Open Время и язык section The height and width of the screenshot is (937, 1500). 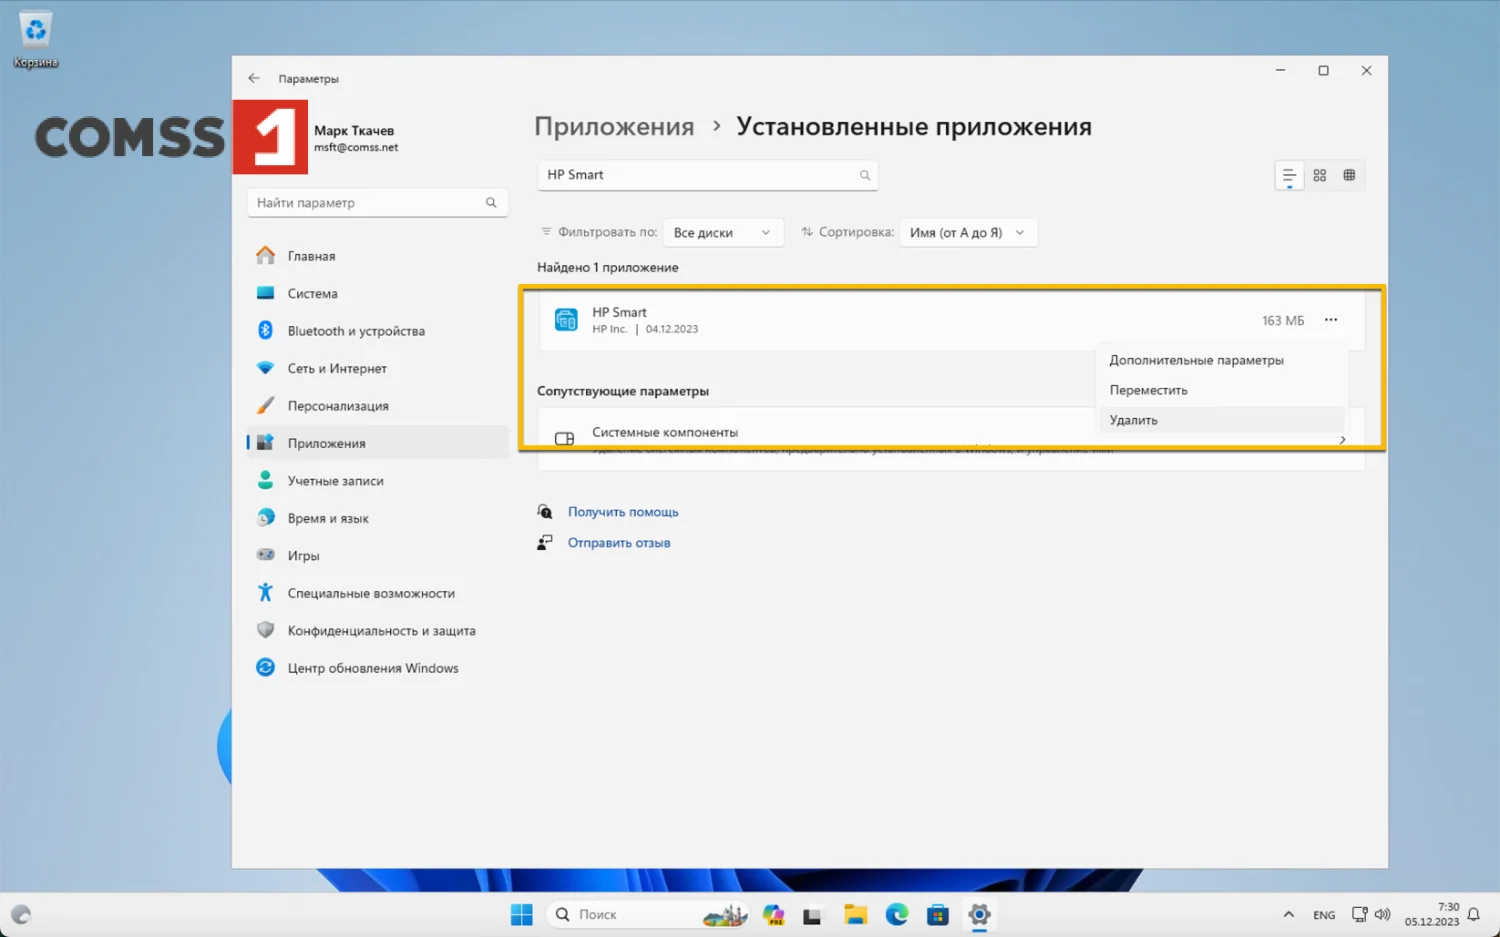click(x=377, y=518)
